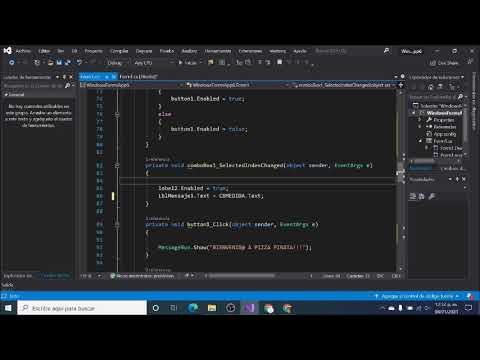Collapse the else block outline toggle
The width and height of the screenshot is (480, 360).
117,114
